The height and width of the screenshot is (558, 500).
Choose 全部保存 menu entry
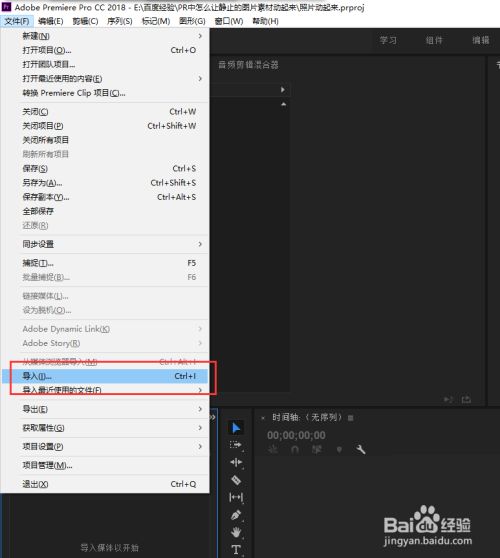point(105,211)
